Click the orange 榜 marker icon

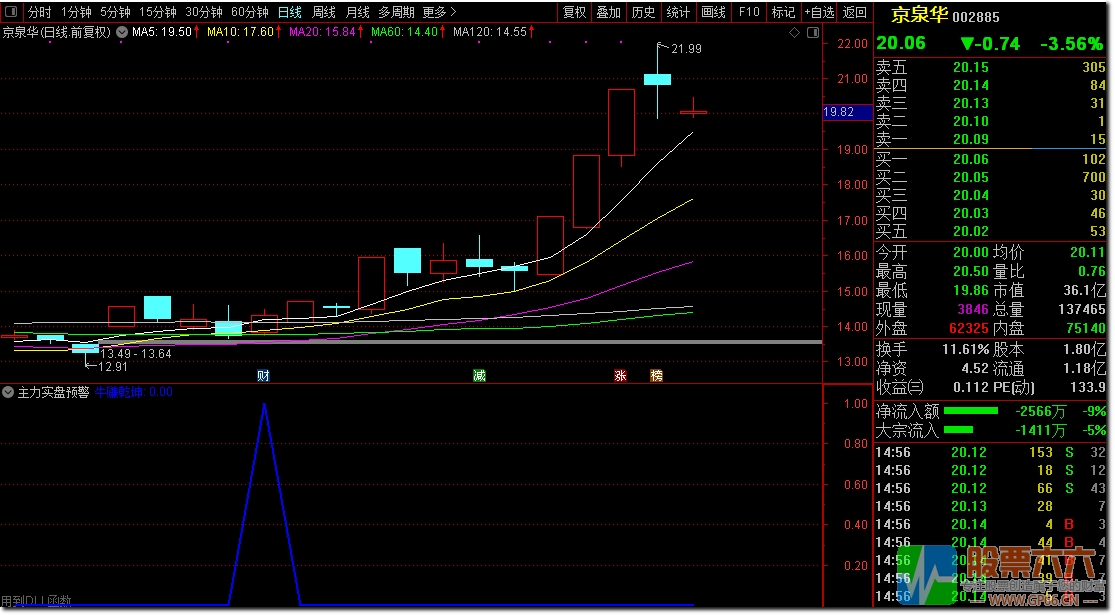[656, 376]
